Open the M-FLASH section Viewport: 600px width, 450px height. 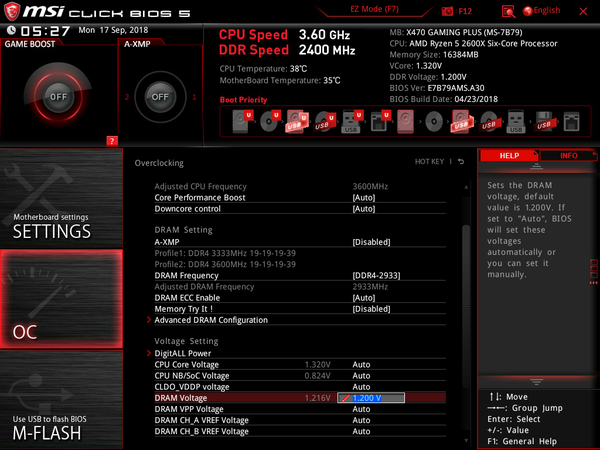tap(61, 399)
